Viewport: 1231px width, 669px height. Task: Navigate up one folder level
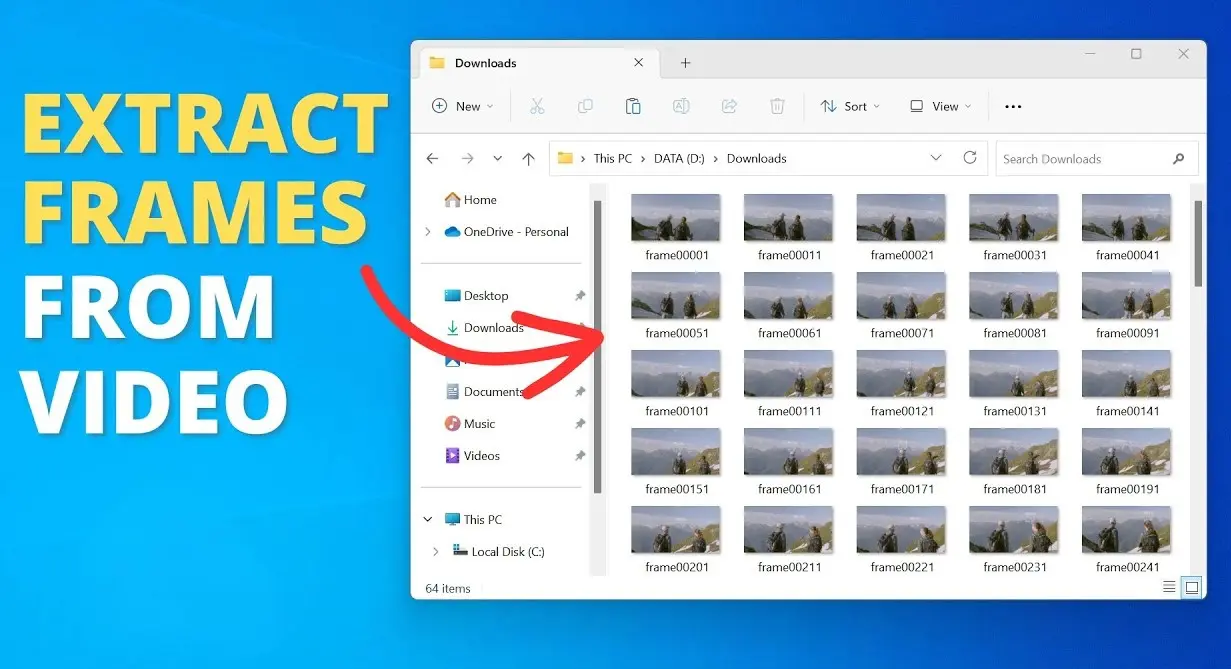[x=529, y=158]
